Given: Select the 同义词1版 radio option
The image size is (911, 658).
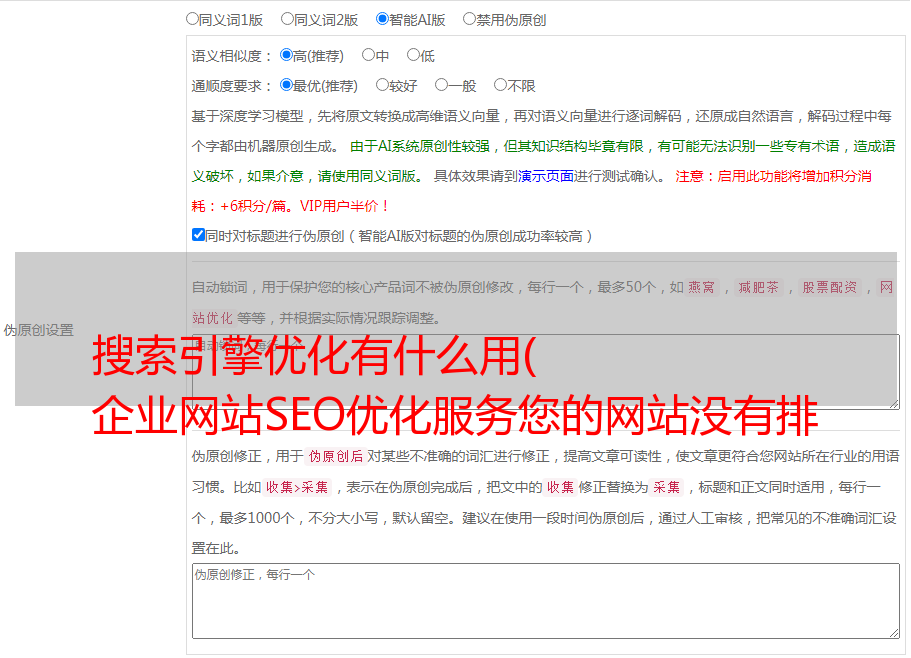Looking at the screenshot, I should (192, 19).
